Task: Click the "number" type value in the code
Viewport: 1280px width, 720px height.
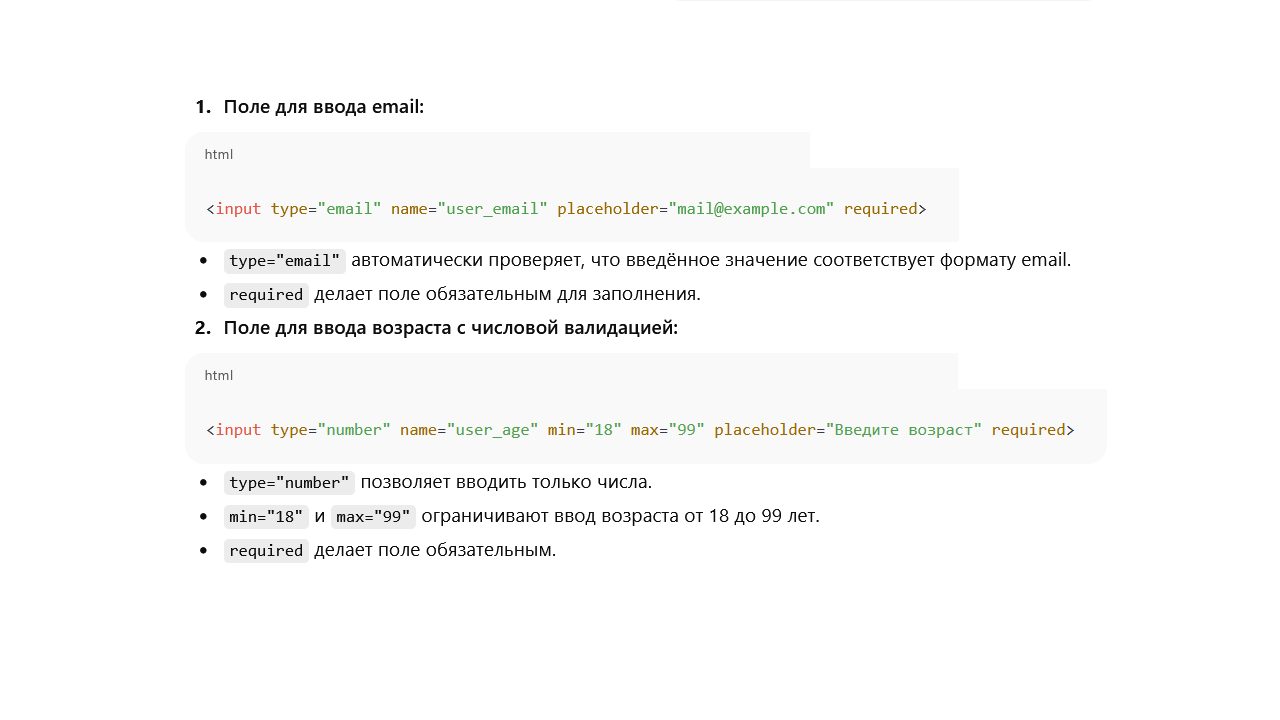Action: (x=354, y=430)
